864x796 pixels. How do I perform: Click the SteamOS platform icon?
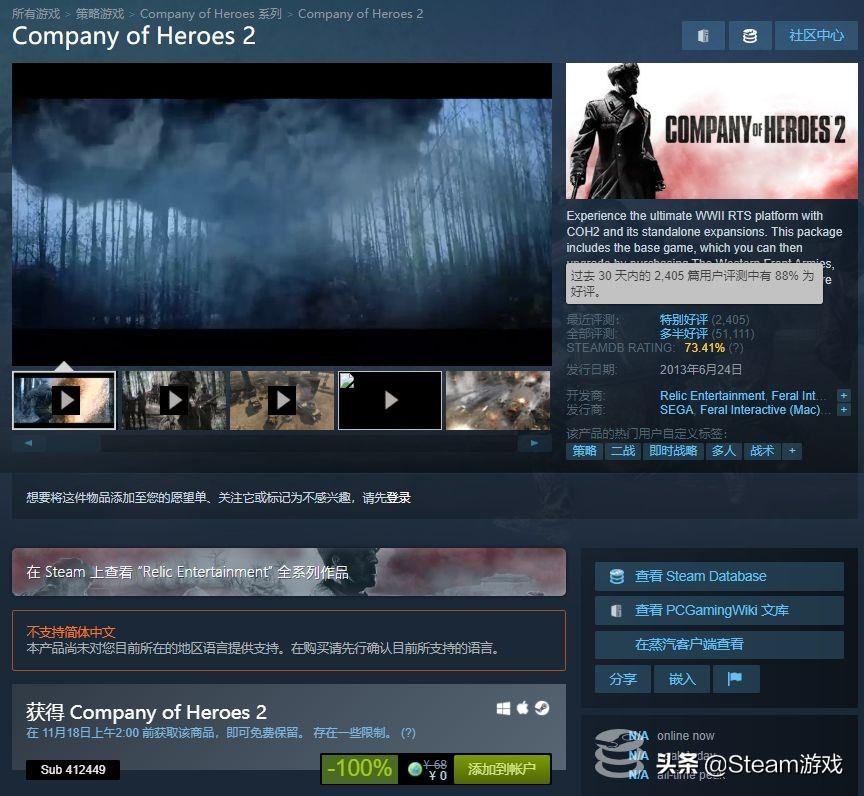point(540,708)
